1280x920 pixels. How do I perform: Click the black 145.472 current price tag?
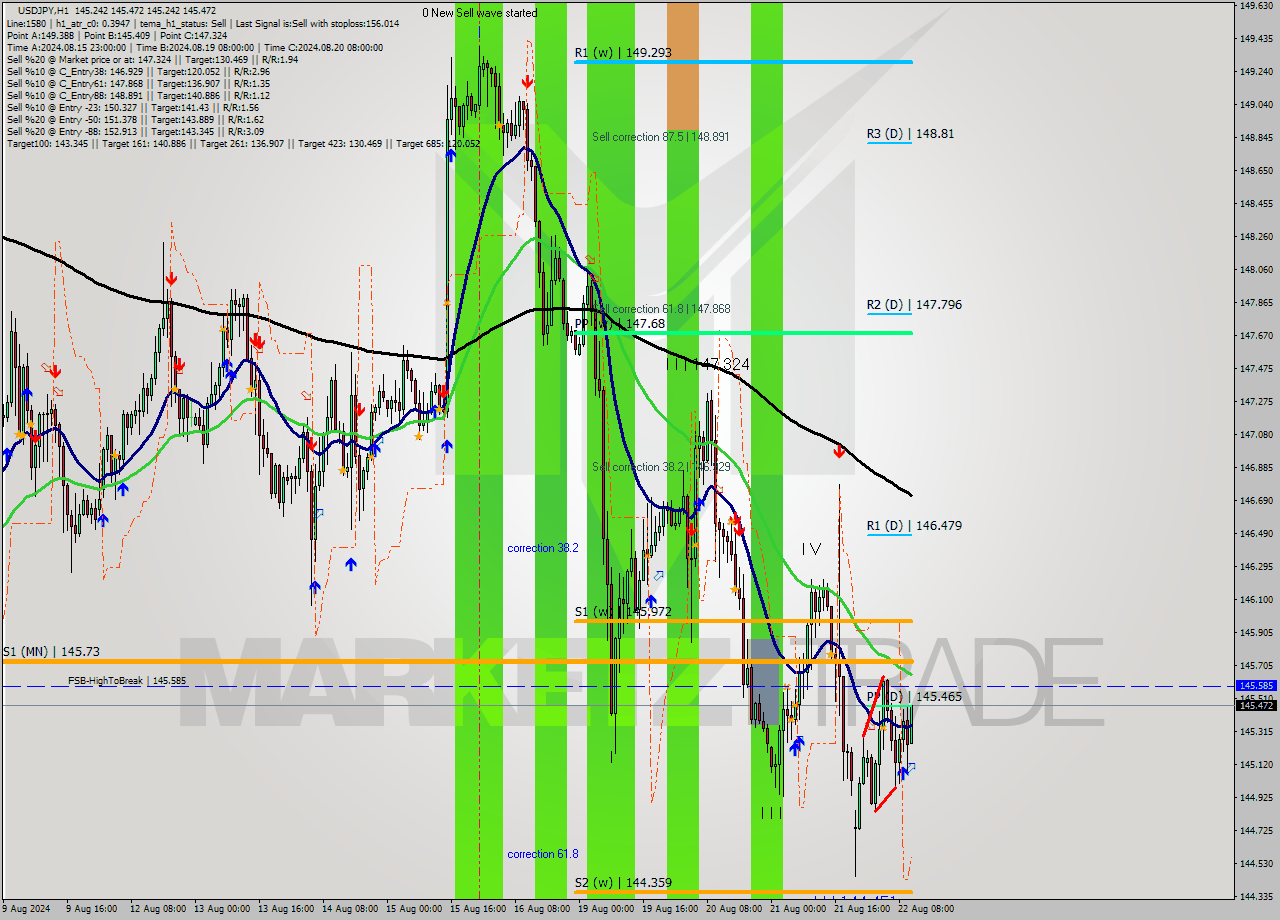(1256, 705)
